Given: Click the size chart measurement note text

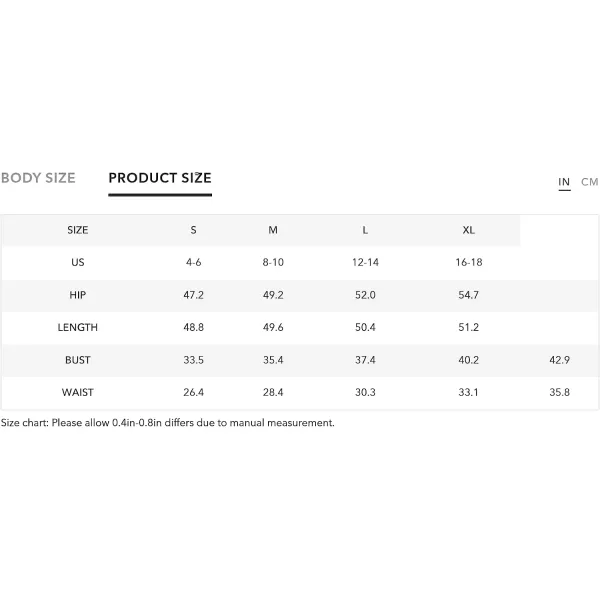Looking at the screenshot, I should click(x=168, y=423).
